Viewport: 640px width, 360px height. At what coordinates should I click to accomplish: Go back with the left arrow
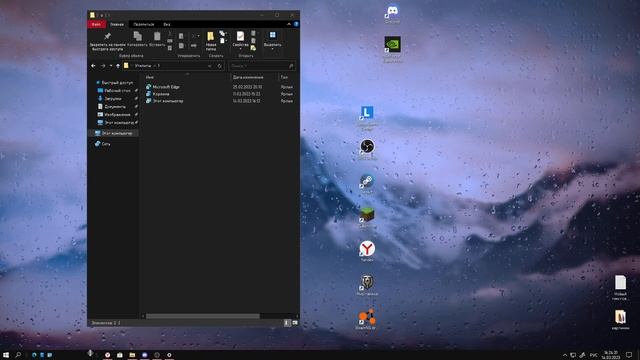pyautogui.click(x=93, y=66)
